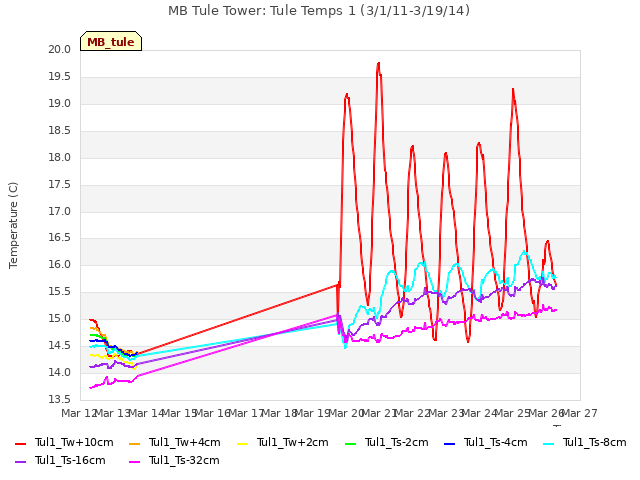640x480 pixels.
Task: Click the chart title text
Action: [319, 10]
